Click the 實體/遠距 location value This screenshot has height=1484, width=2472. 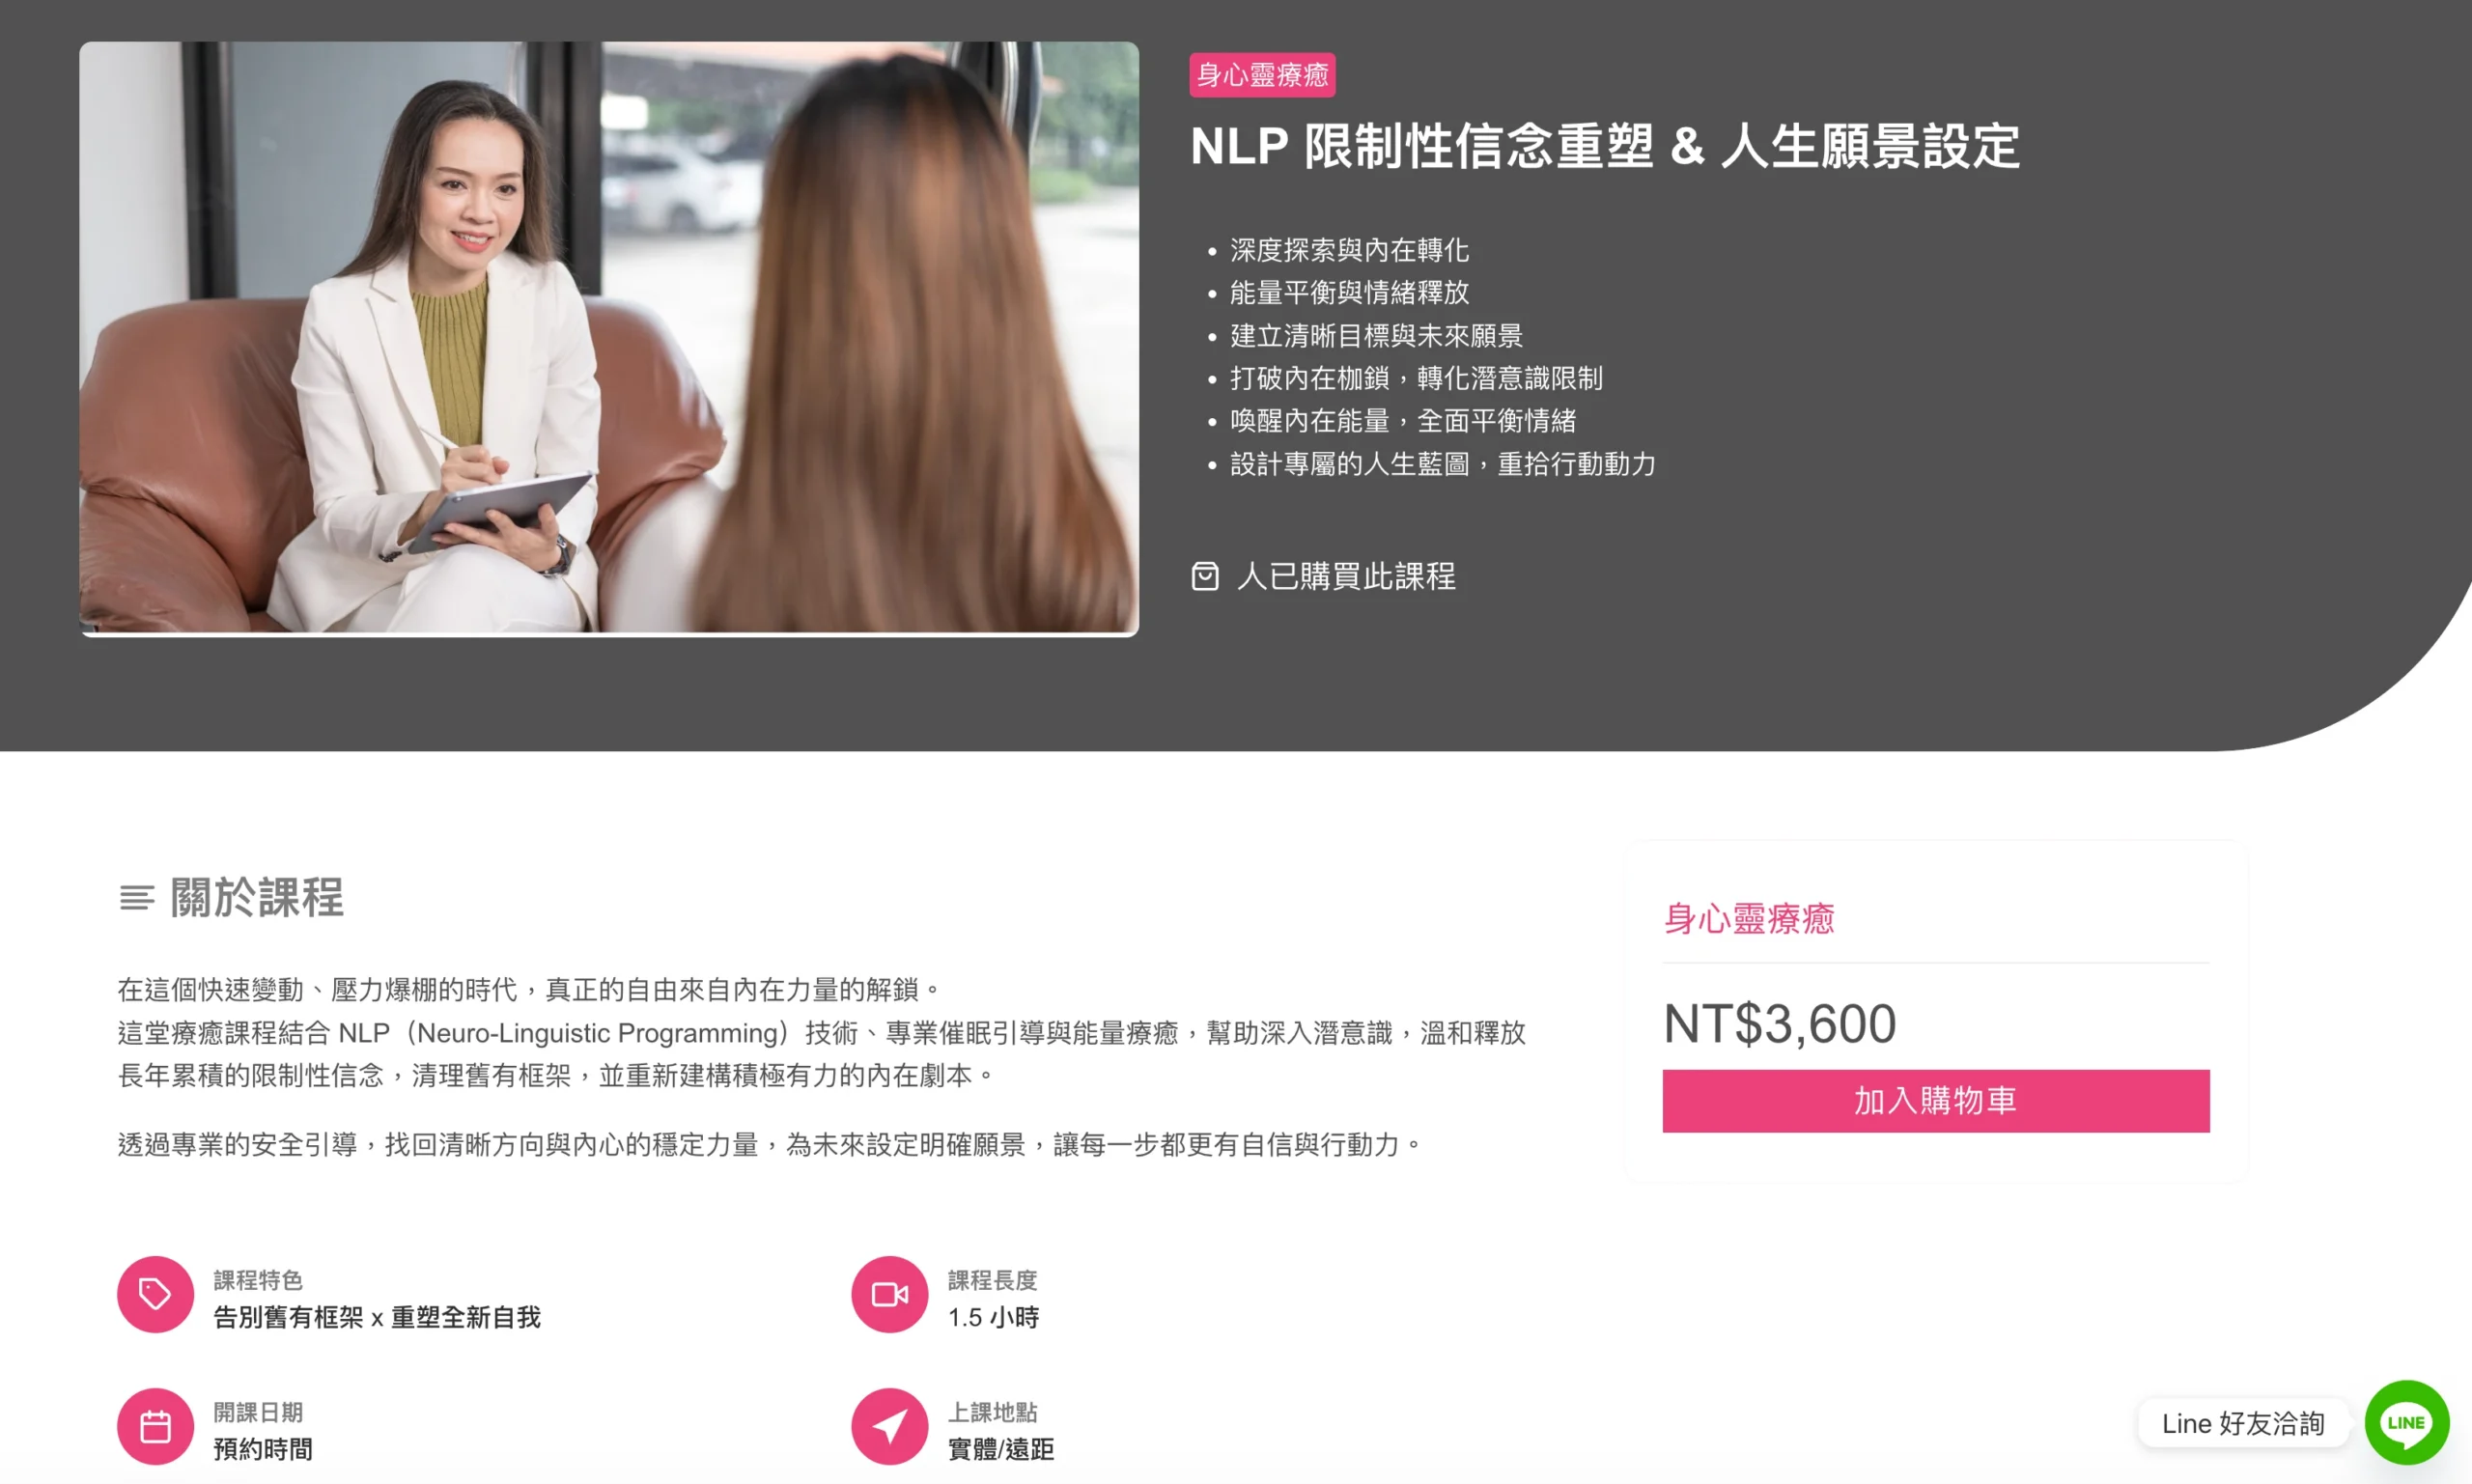tap(1000, 1449)
